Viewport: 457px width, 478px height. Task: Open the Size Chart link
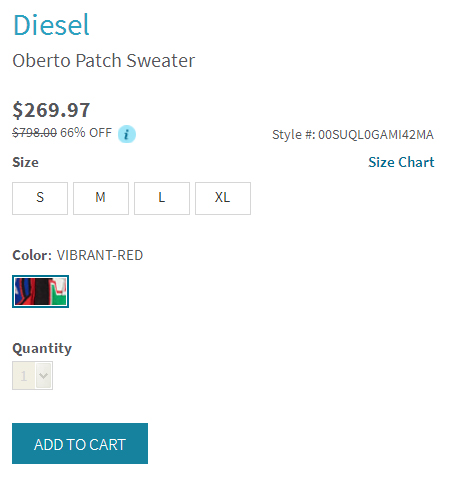[401, 162]
